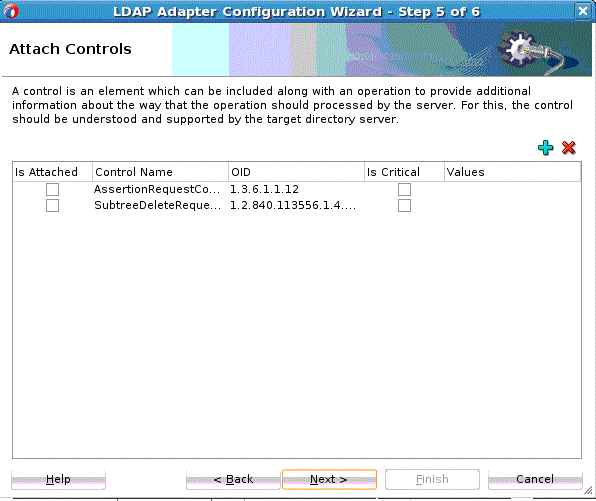Click the OID column header
This screenshot has width=596, height=501.
click(296, 172)
